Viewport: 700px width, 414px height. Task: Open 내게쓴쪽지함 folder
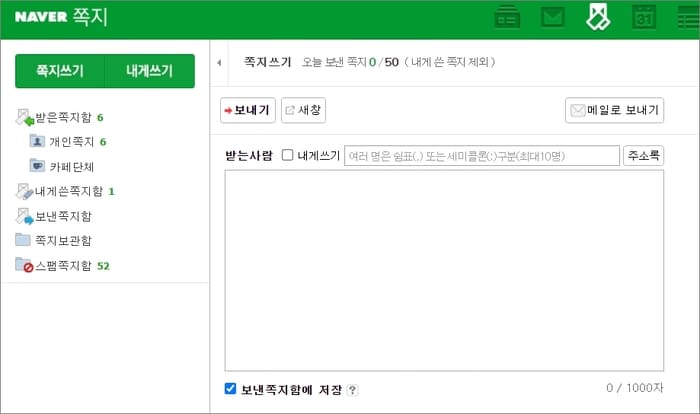click(69, 192)
